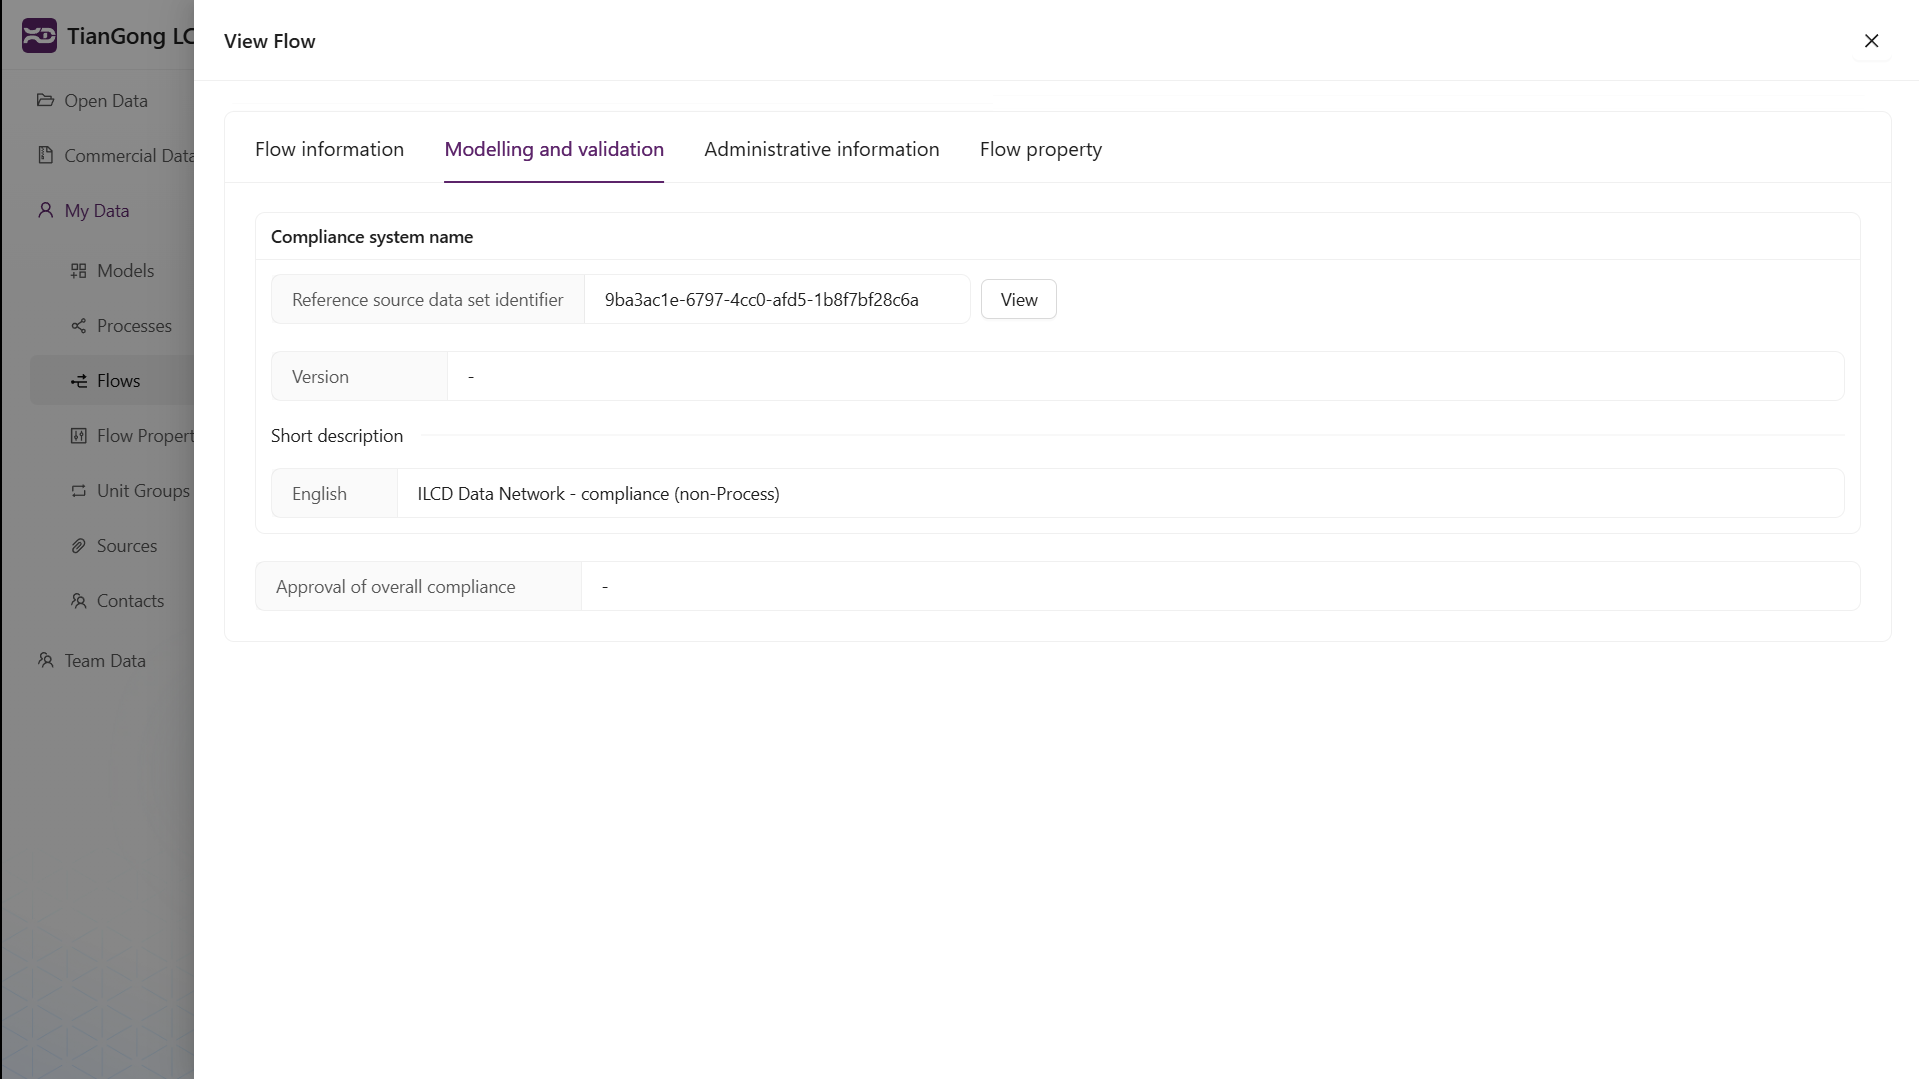Open Team Data in the sidebar
This screenshot has width=1919, height=1079.
point(104,661)
